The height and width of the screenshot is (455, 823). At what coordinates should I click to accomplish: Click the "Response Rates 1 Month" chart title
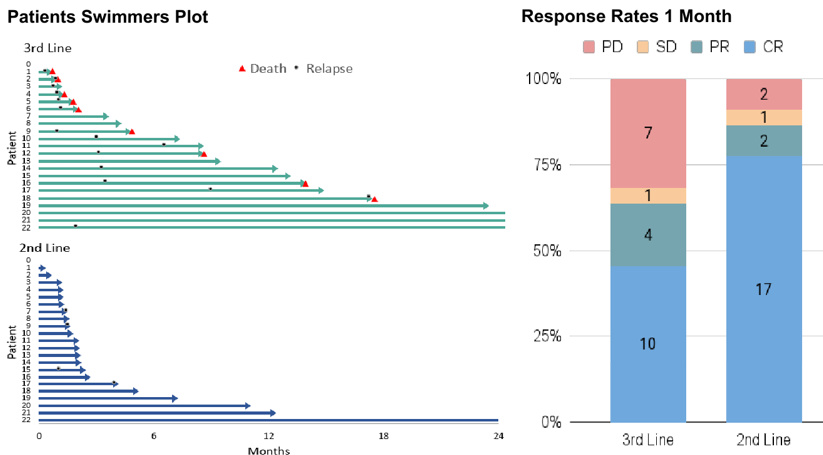click(x=626, y=16)
